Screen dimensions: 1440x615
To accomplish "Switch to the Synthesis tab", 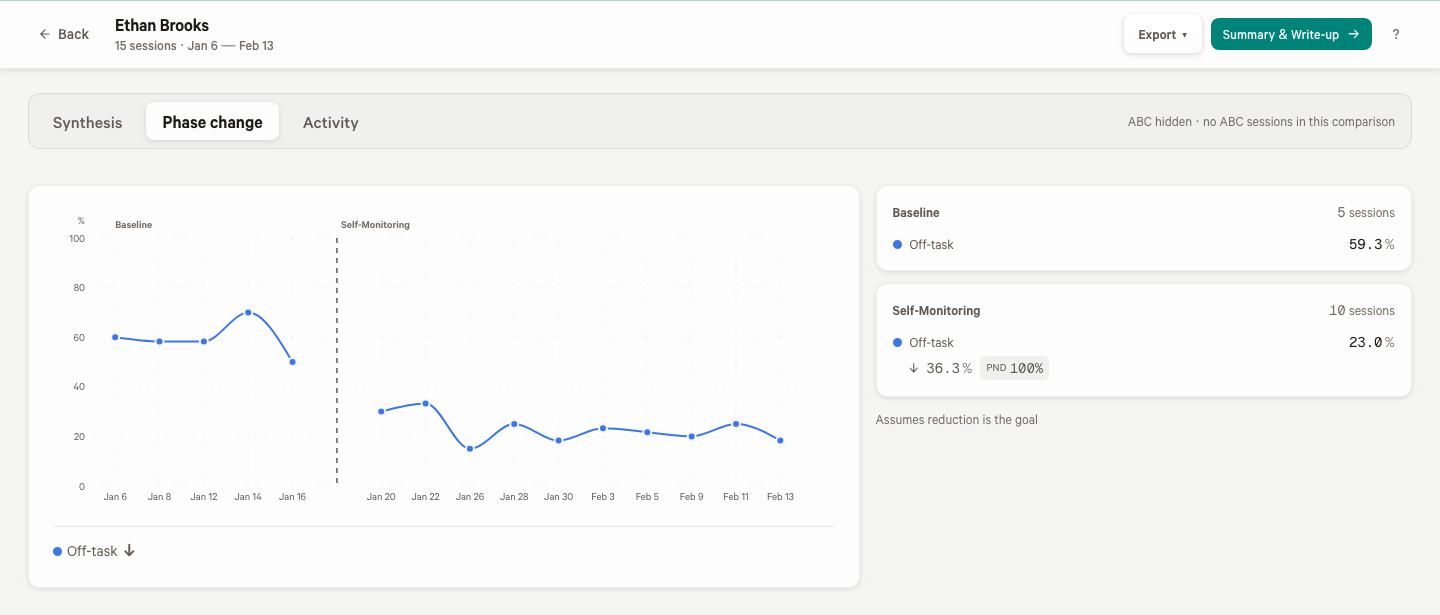I will pos(88,122).
